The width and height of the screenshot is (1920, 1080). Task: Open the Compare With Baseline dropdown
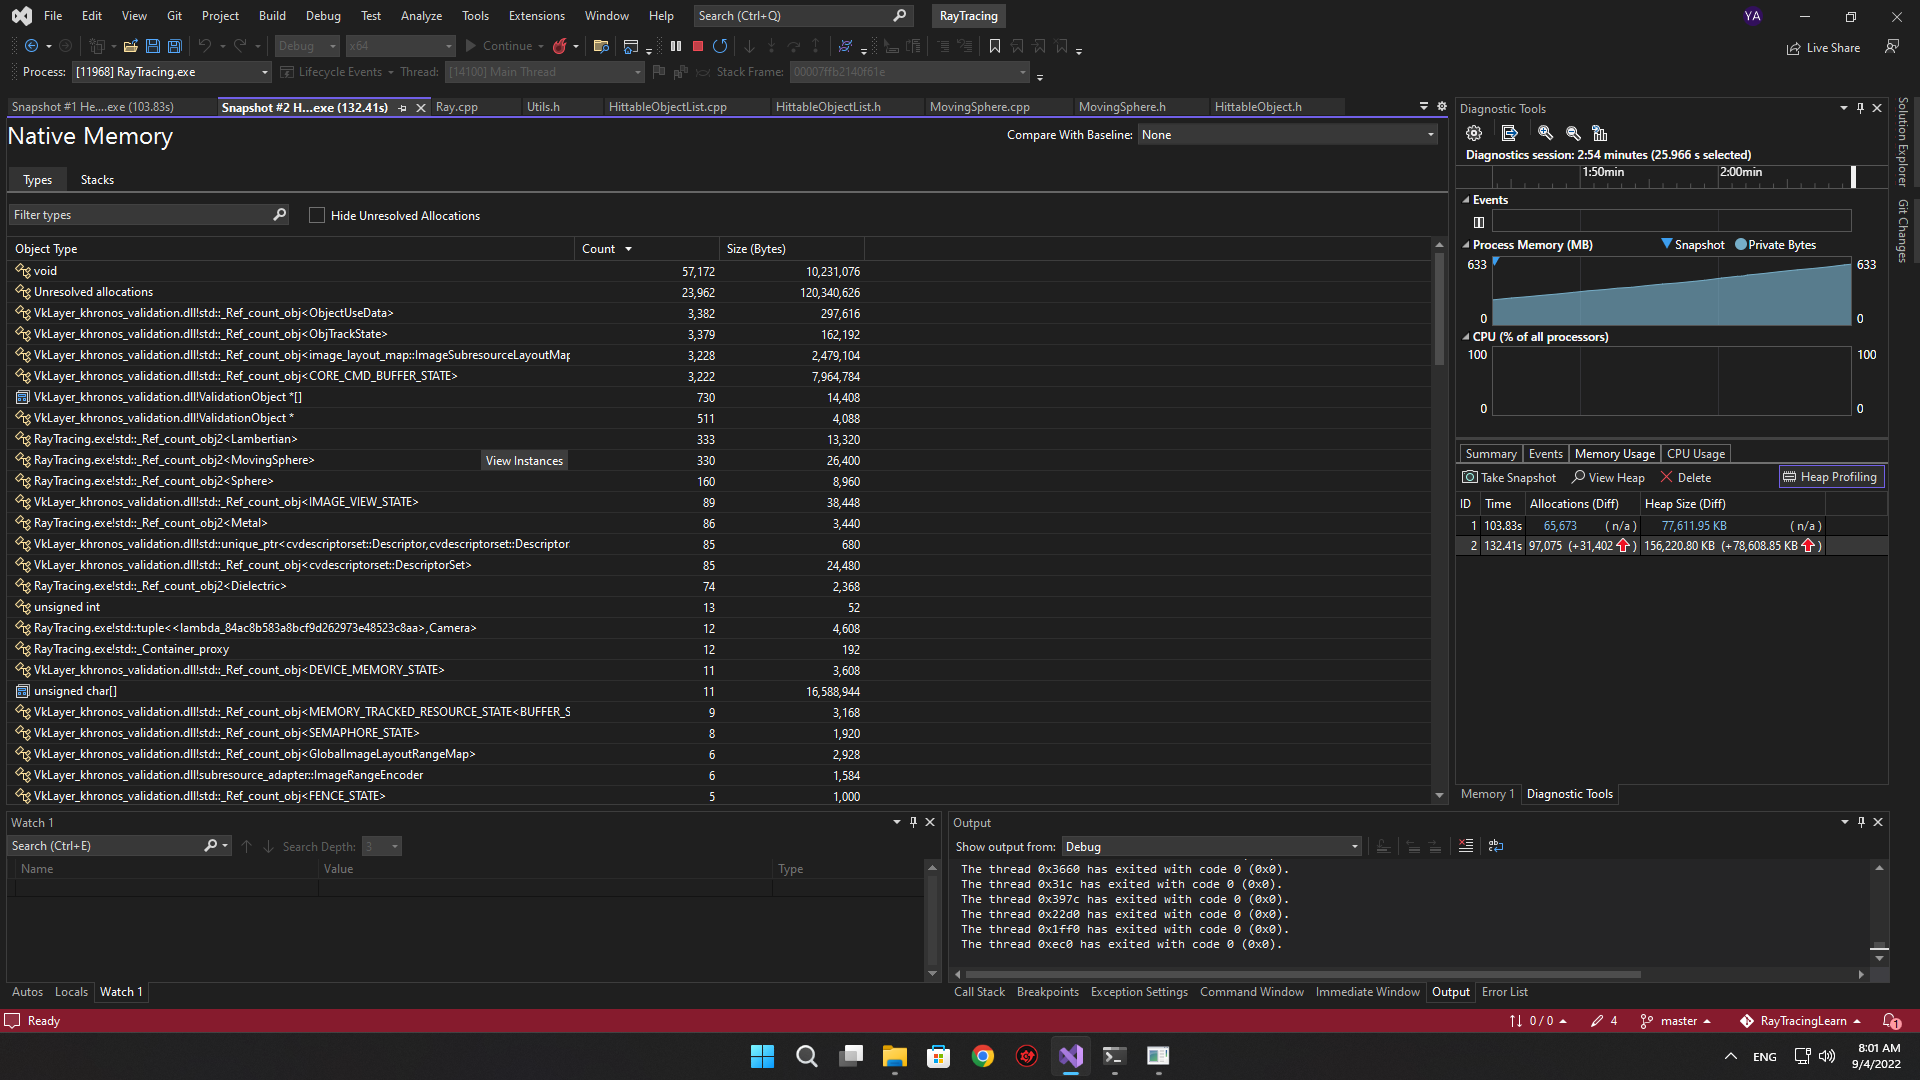(1288, 135)
